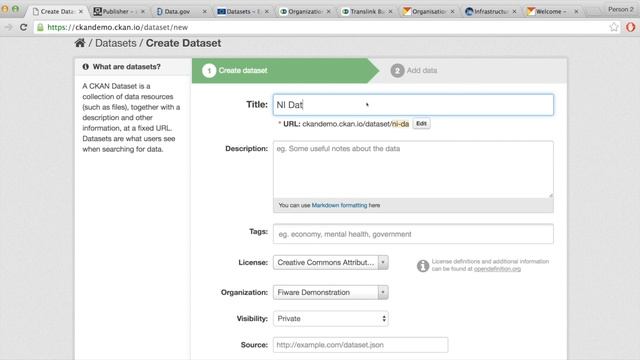The image size is (640, 360).
Task: Open the Organization dropdown
Action: pyautogui.click(x=331, y=292)
